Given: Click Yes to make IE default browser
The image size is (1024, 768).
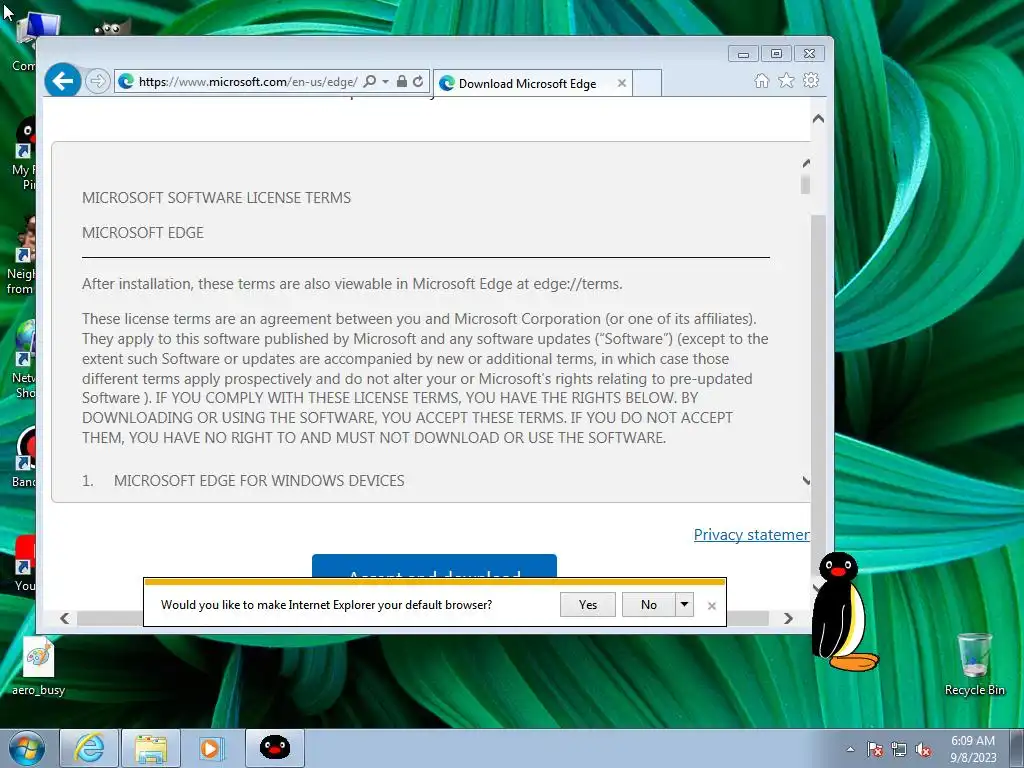Looking at the screenshot, I should (x=588, y=605).
